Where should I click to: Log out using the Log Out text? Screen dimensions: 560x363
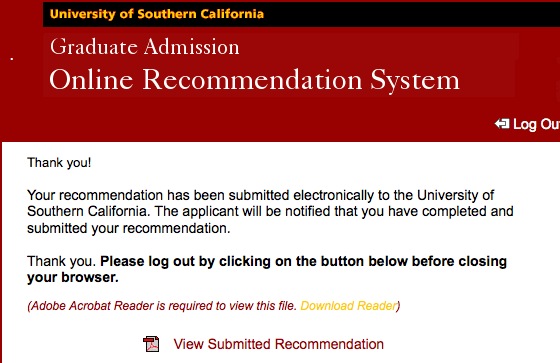[536, 124]
